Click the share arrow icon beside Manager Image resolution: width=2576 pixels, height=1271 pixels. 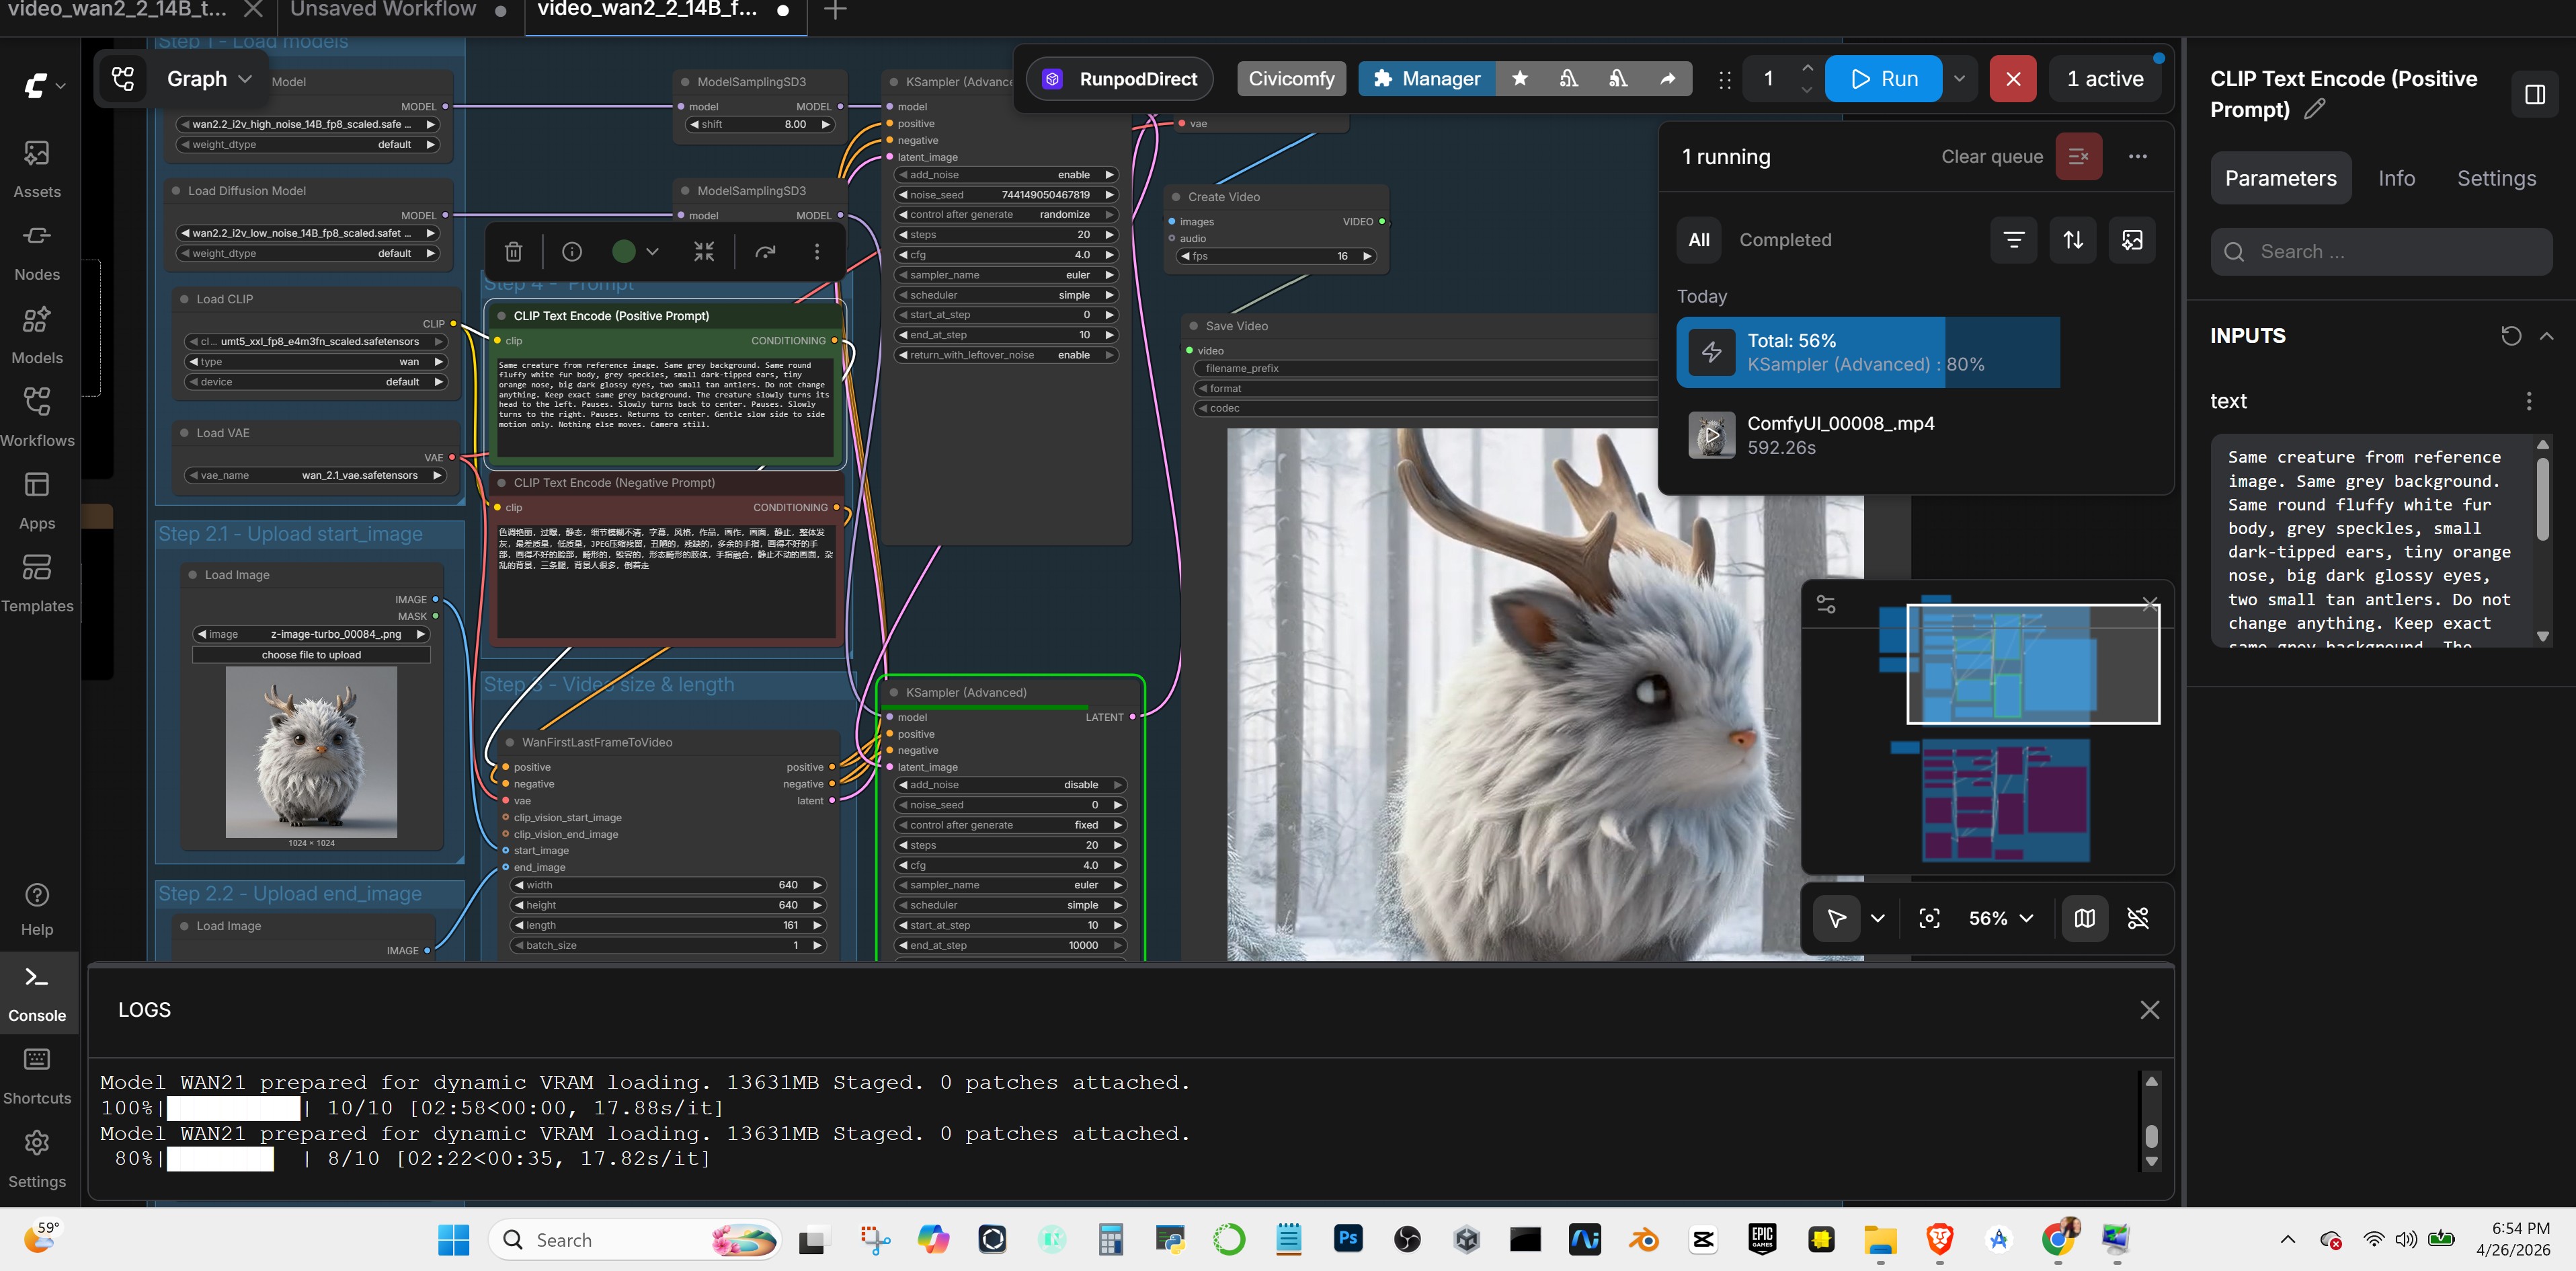coord(1668,78)
